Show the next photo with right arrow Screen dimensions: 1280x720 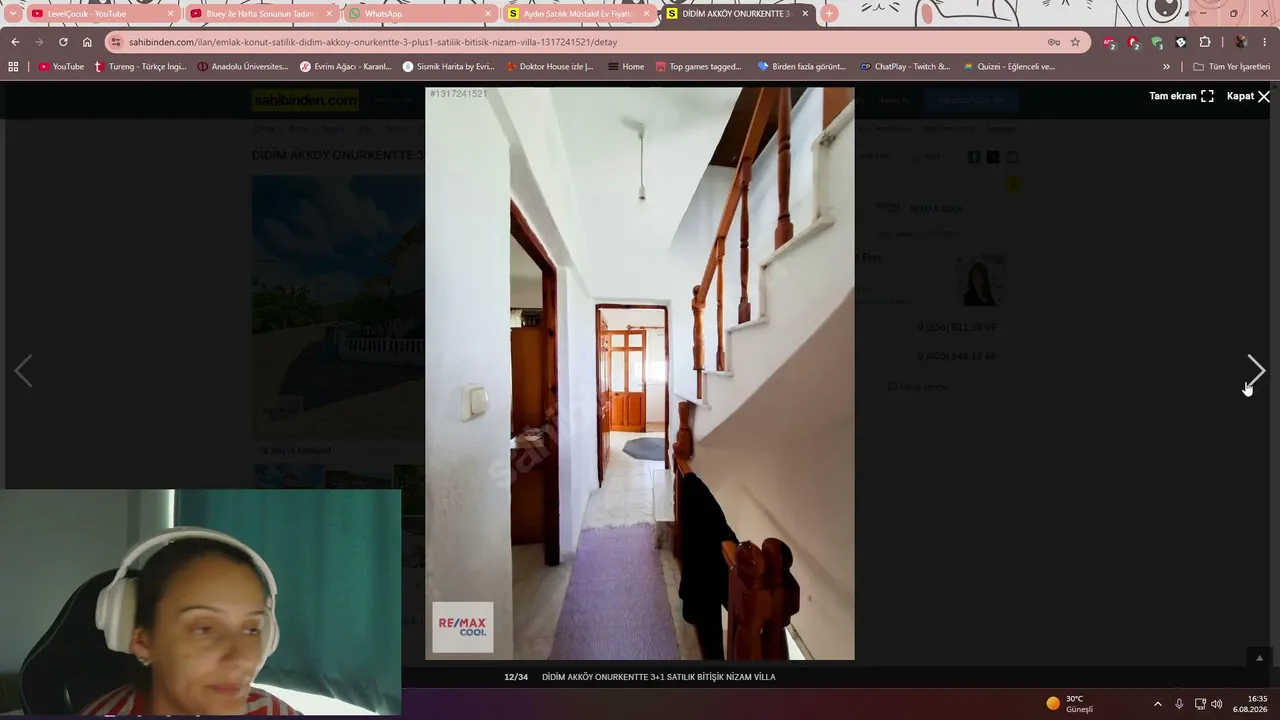coord(1256,371)
